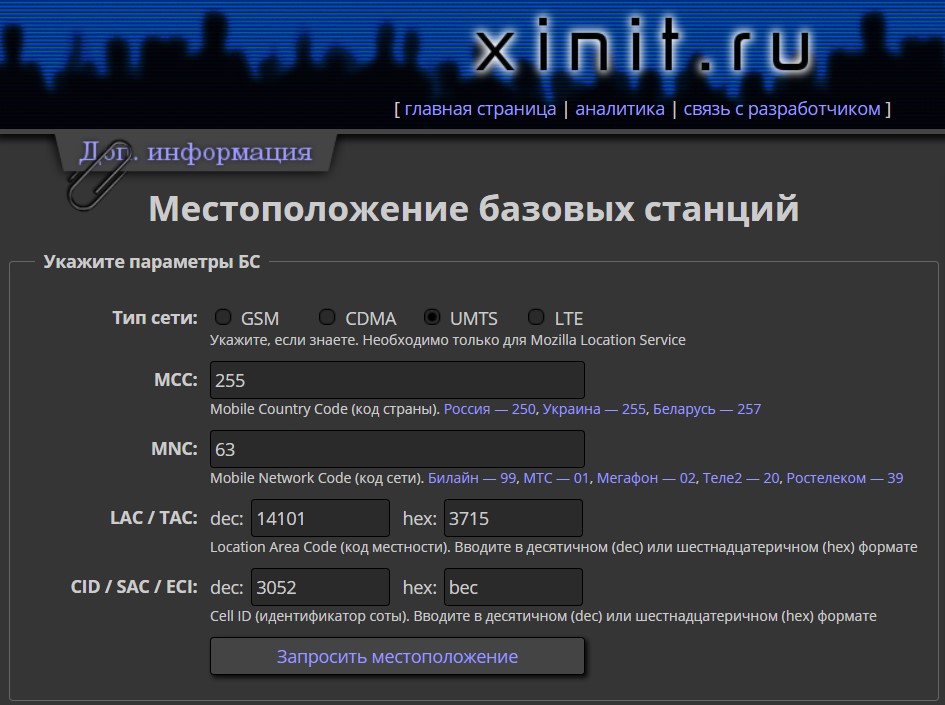Open the аналитика page
The image size is (945, 705).
point(620,109)
